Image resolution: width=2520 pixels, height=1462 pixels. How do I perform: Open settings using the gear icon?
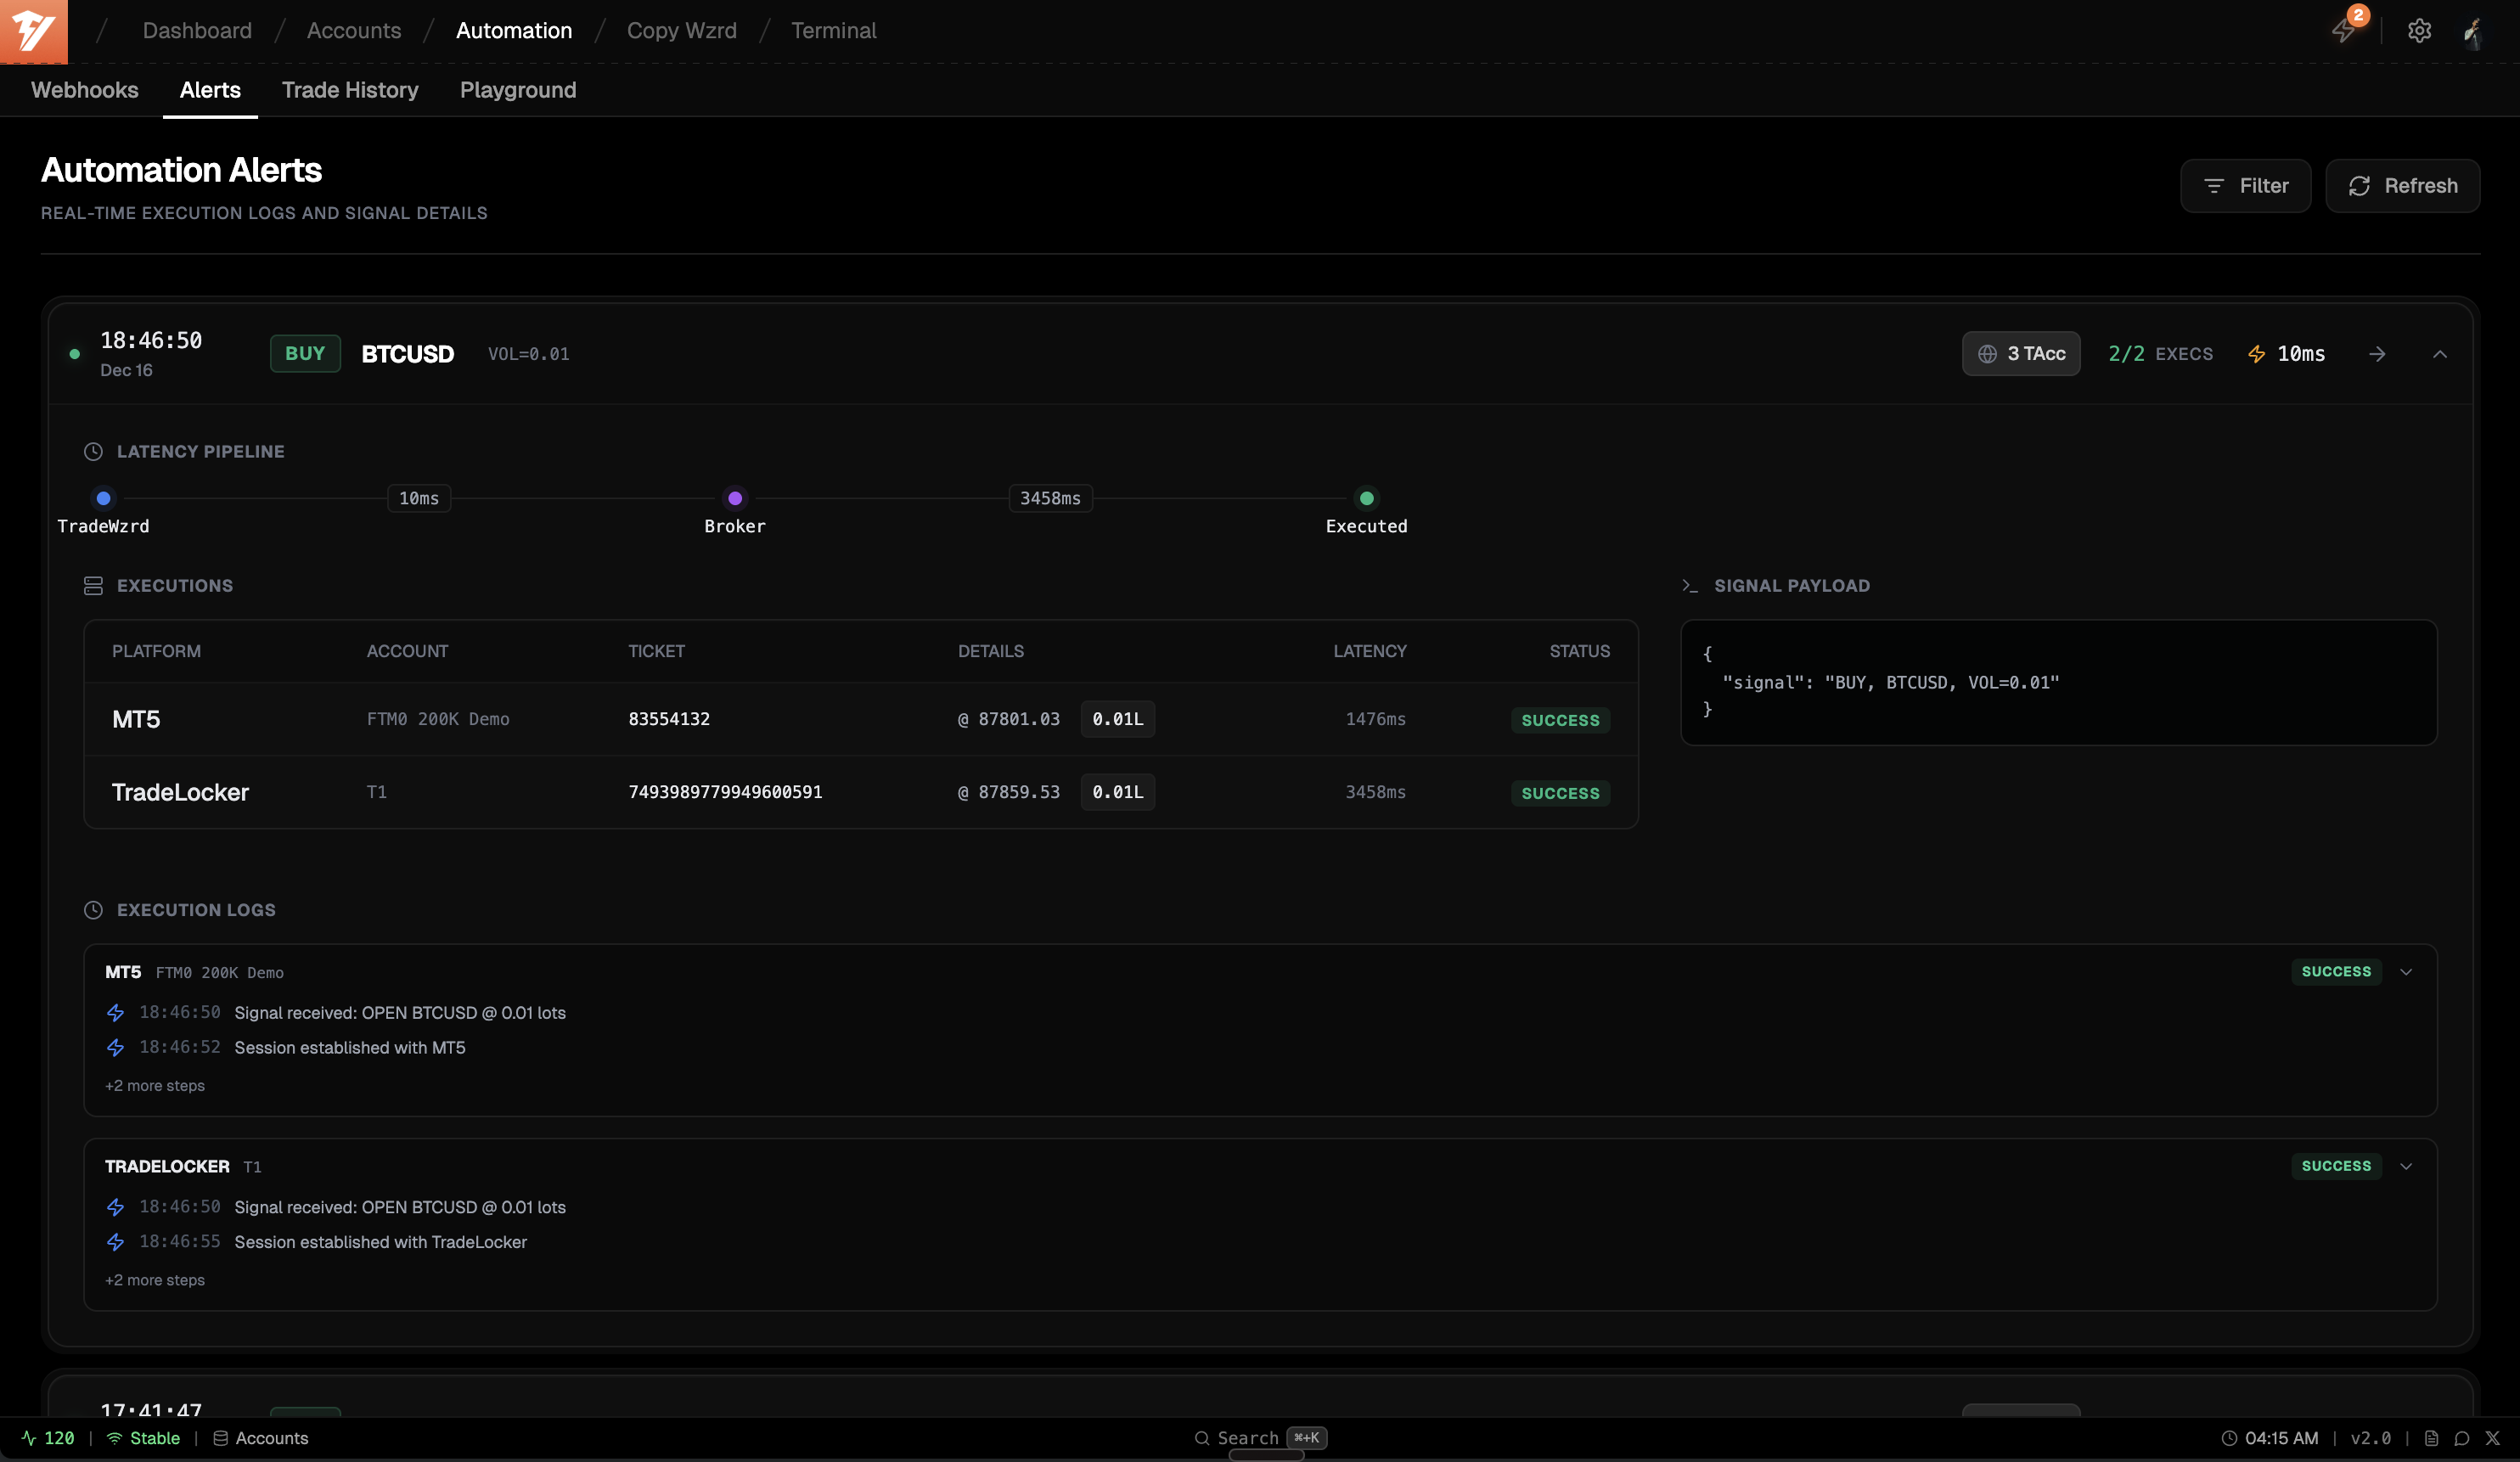[2419, 31]
